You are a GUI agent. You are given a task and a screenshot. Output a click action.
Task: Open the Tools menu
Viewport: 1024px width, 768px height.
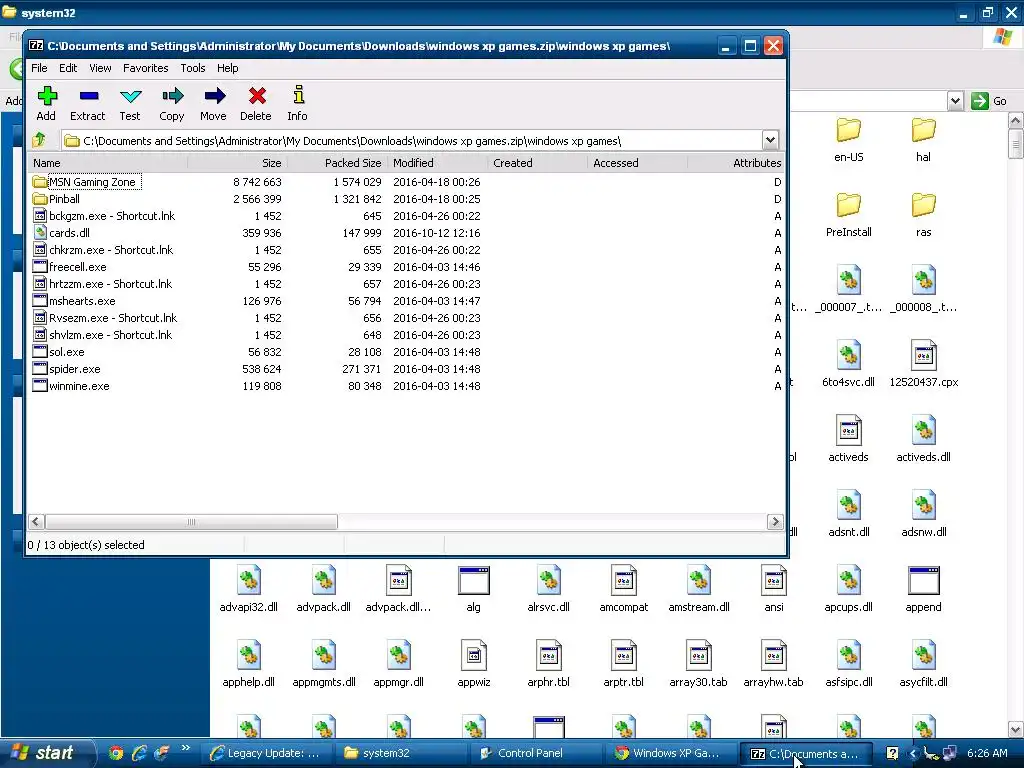[x=193, y=68]
